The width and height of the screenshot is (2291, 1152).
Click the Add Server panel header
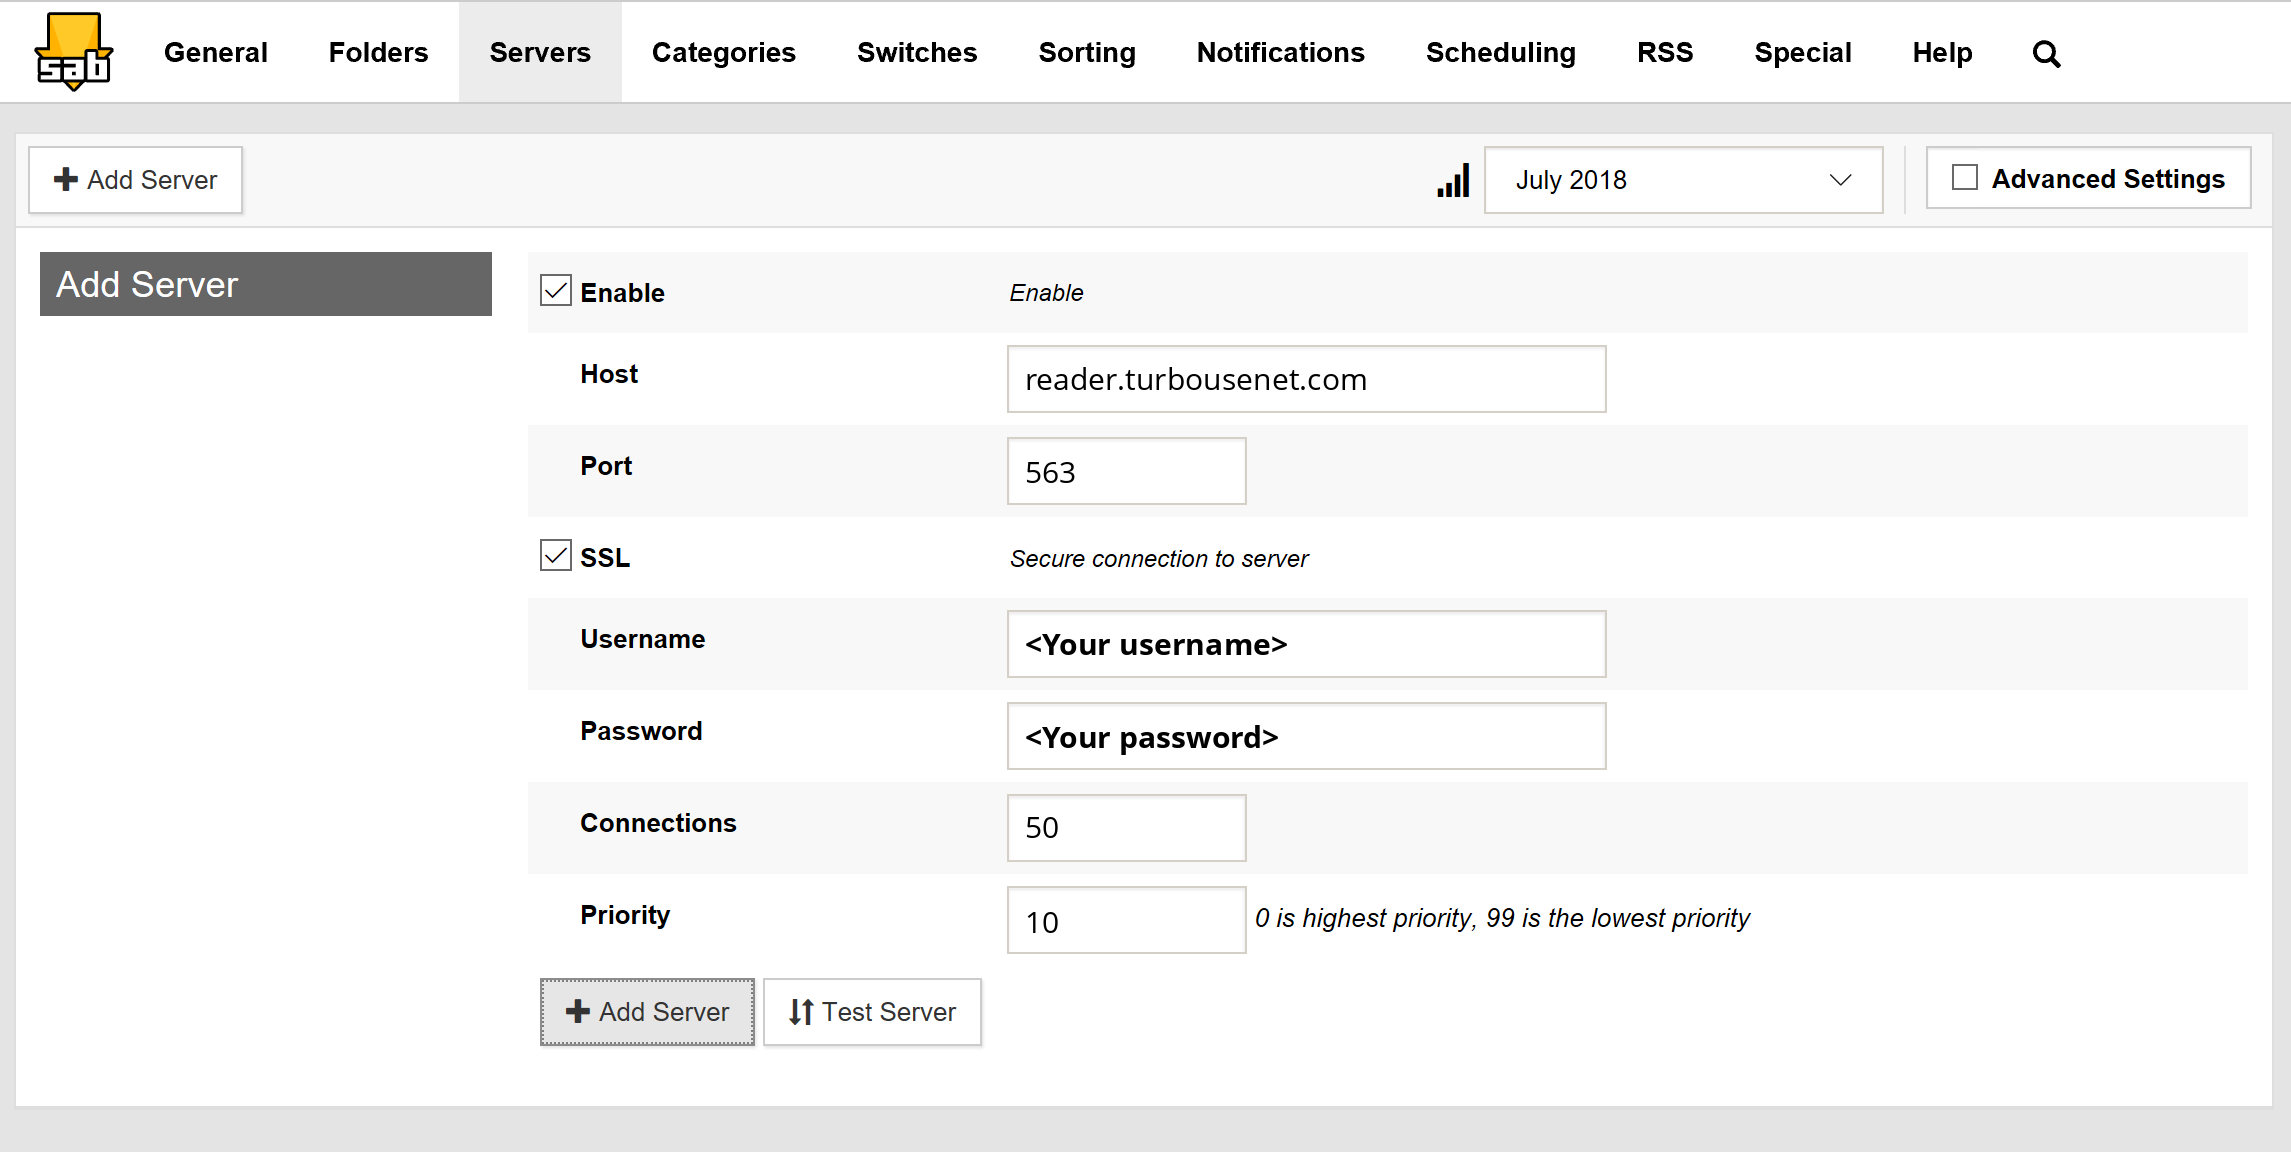pyautogui.click(x=266, y=284)
